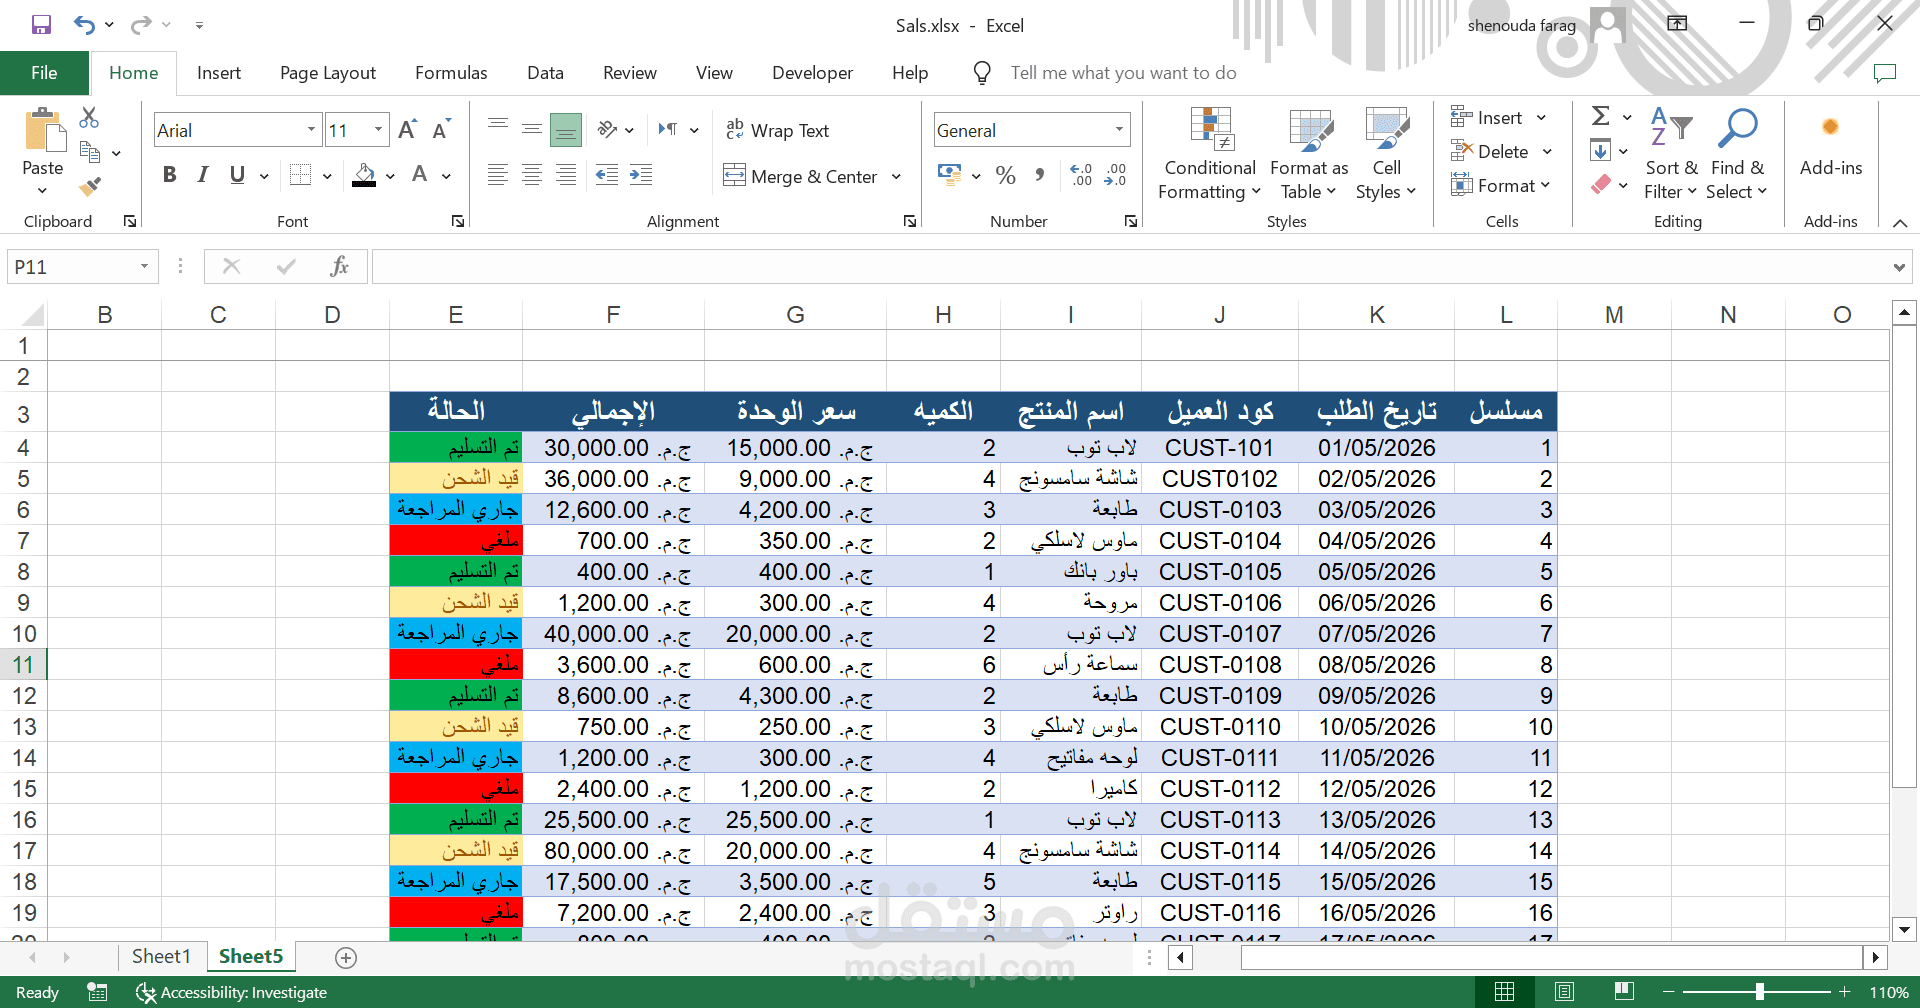1920x1008 pixels.
Task: Decrease font size with the smaller A icon
Action: click(x=441, y=130)
